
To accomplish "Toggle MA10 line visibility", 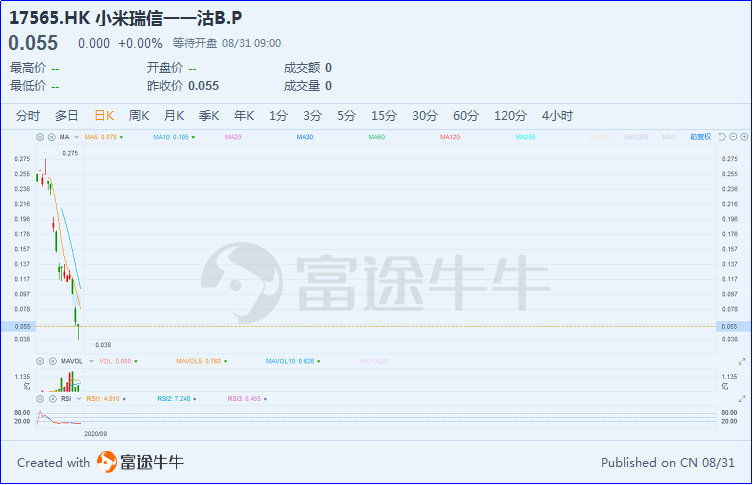I will pyautogui.click(x=170, y=137).
